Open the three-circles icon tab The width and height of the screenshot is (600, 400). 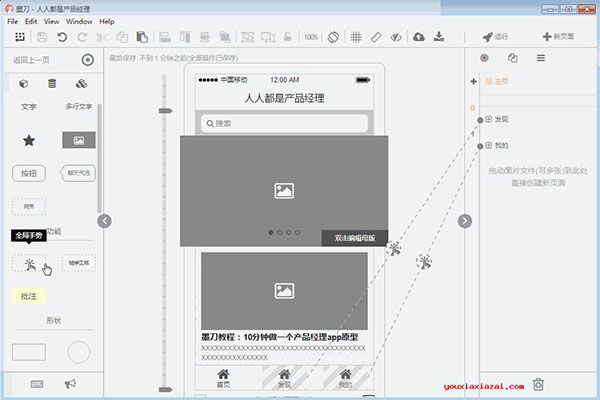(x=81, y=83)
